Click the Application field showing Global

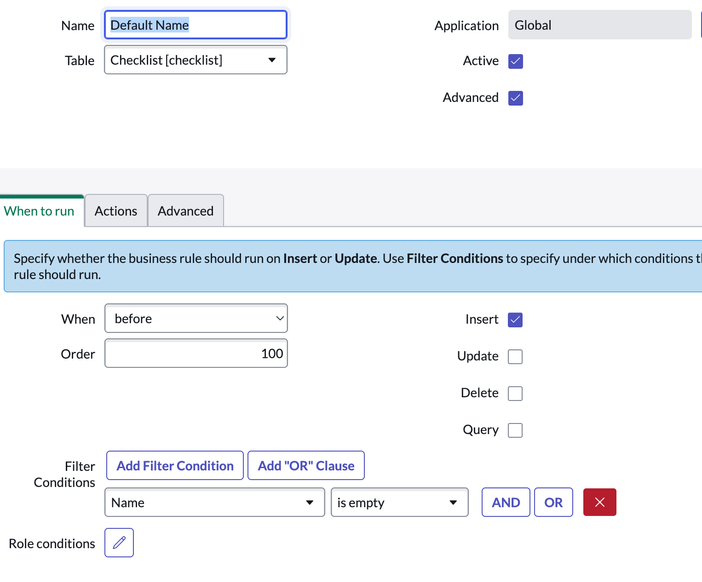(599, 25)
